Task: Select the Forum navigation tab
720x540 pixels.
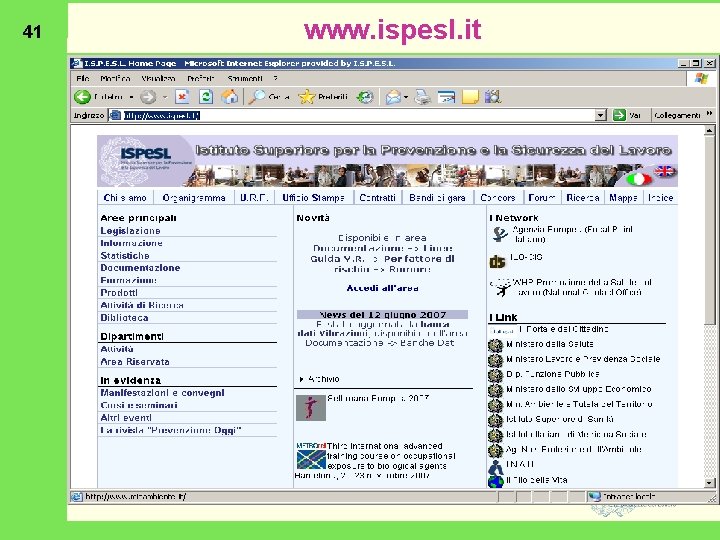Action: coord(541,198)
